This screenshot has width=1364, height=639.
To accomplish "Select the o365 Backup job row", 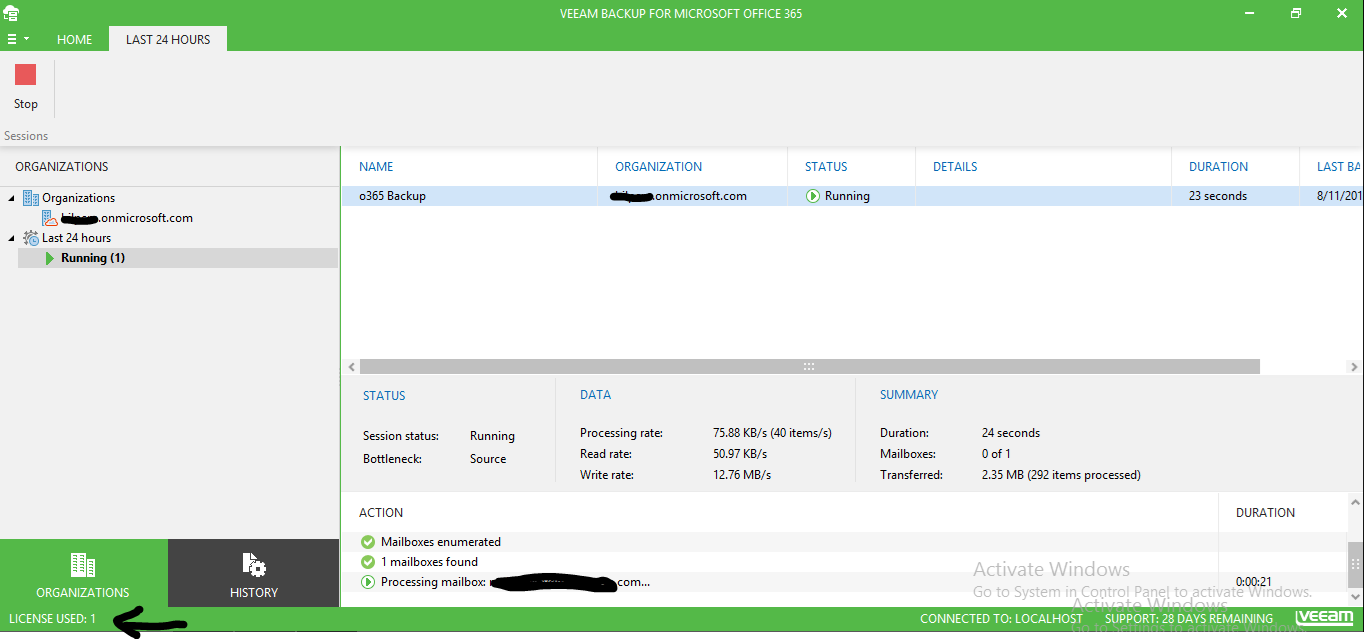I will [852, 196].
